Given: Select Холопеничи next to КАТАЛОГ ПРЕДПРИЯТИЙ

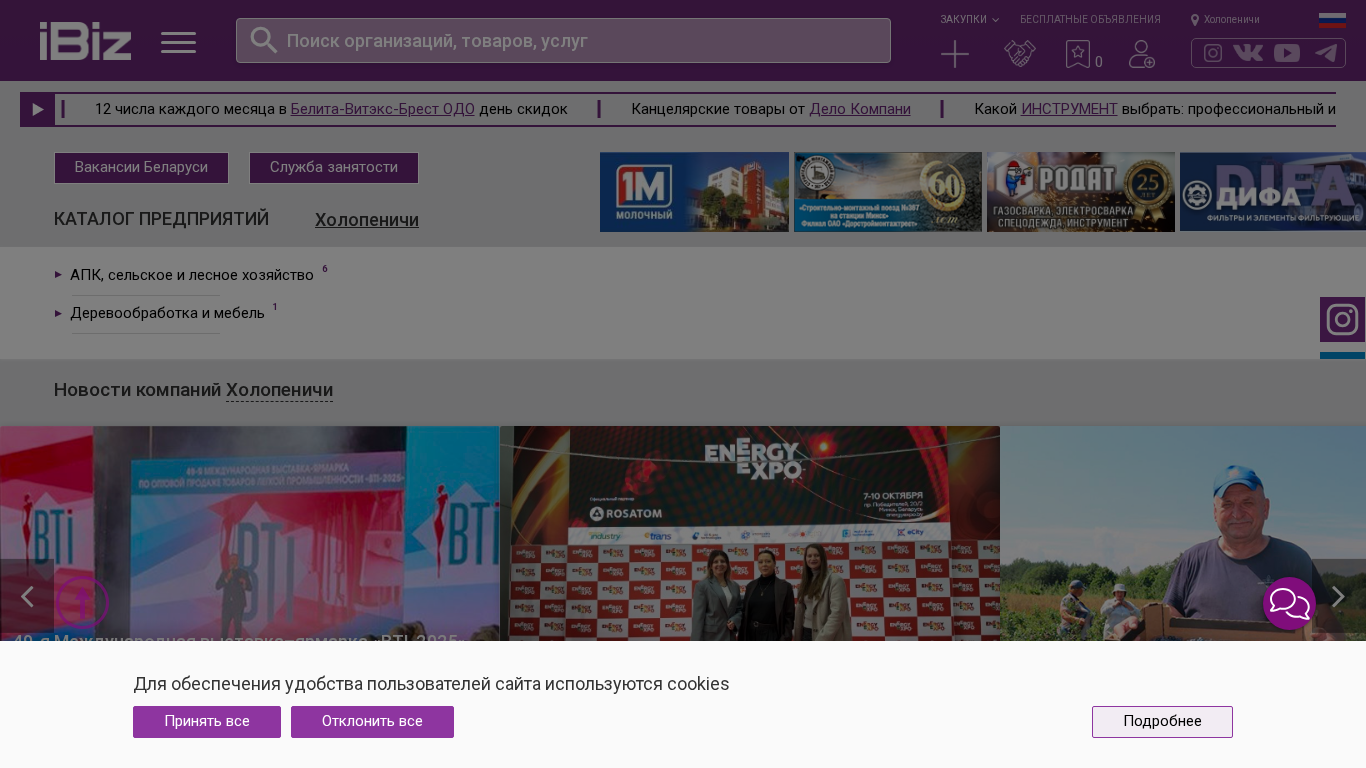Looking at the screenshot, I should click(x=367, y=220).
